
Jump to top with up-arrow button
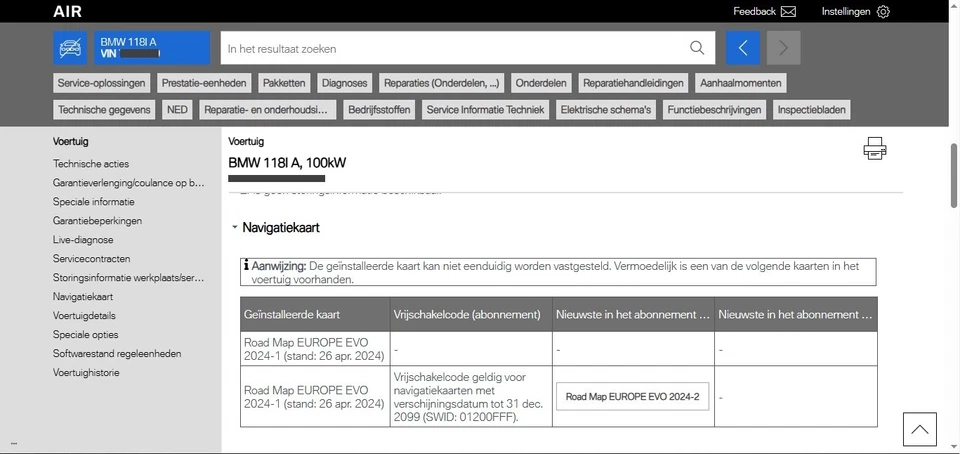point(920,429)
